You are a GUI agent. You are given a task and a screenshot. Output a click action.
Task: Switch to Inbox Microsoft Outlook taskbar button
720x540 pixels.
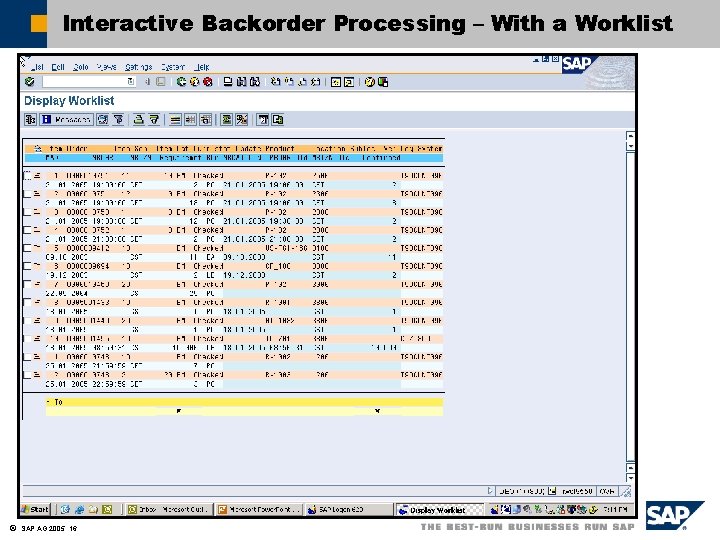click(x=169, y=509)
